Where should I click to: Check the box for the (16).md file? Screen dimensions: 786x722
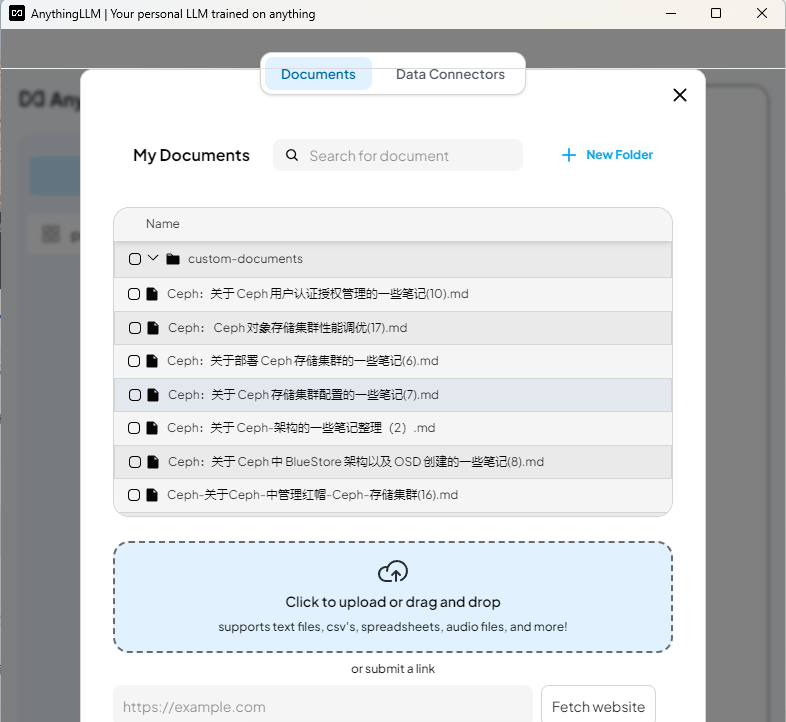point(134,495)
